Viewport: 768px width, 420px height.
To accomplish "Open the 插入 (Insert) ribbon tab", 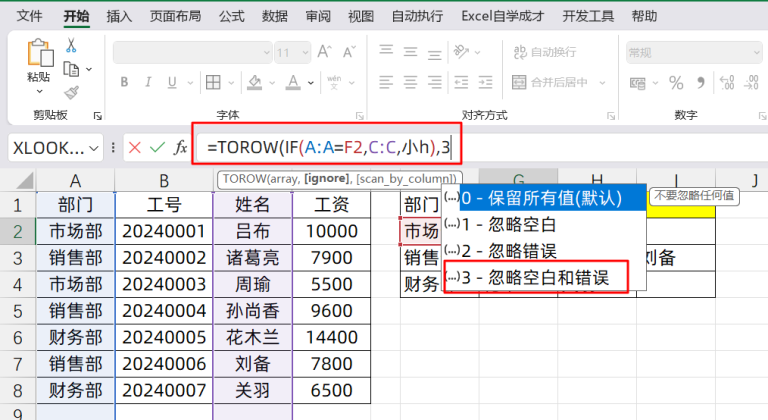I will [119, 16].
